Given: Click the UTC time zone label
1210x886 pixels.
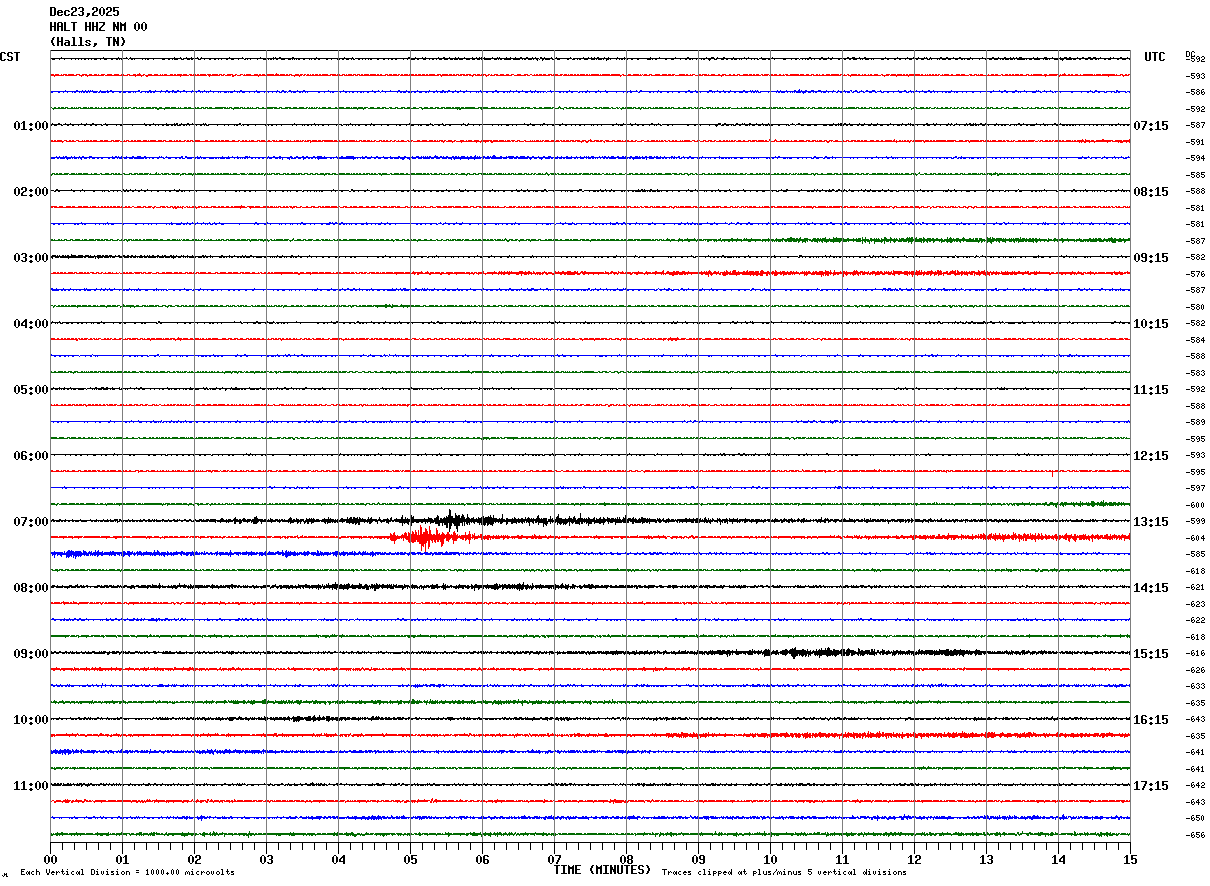Looking at the screenshot, I should click(1155, 57).
